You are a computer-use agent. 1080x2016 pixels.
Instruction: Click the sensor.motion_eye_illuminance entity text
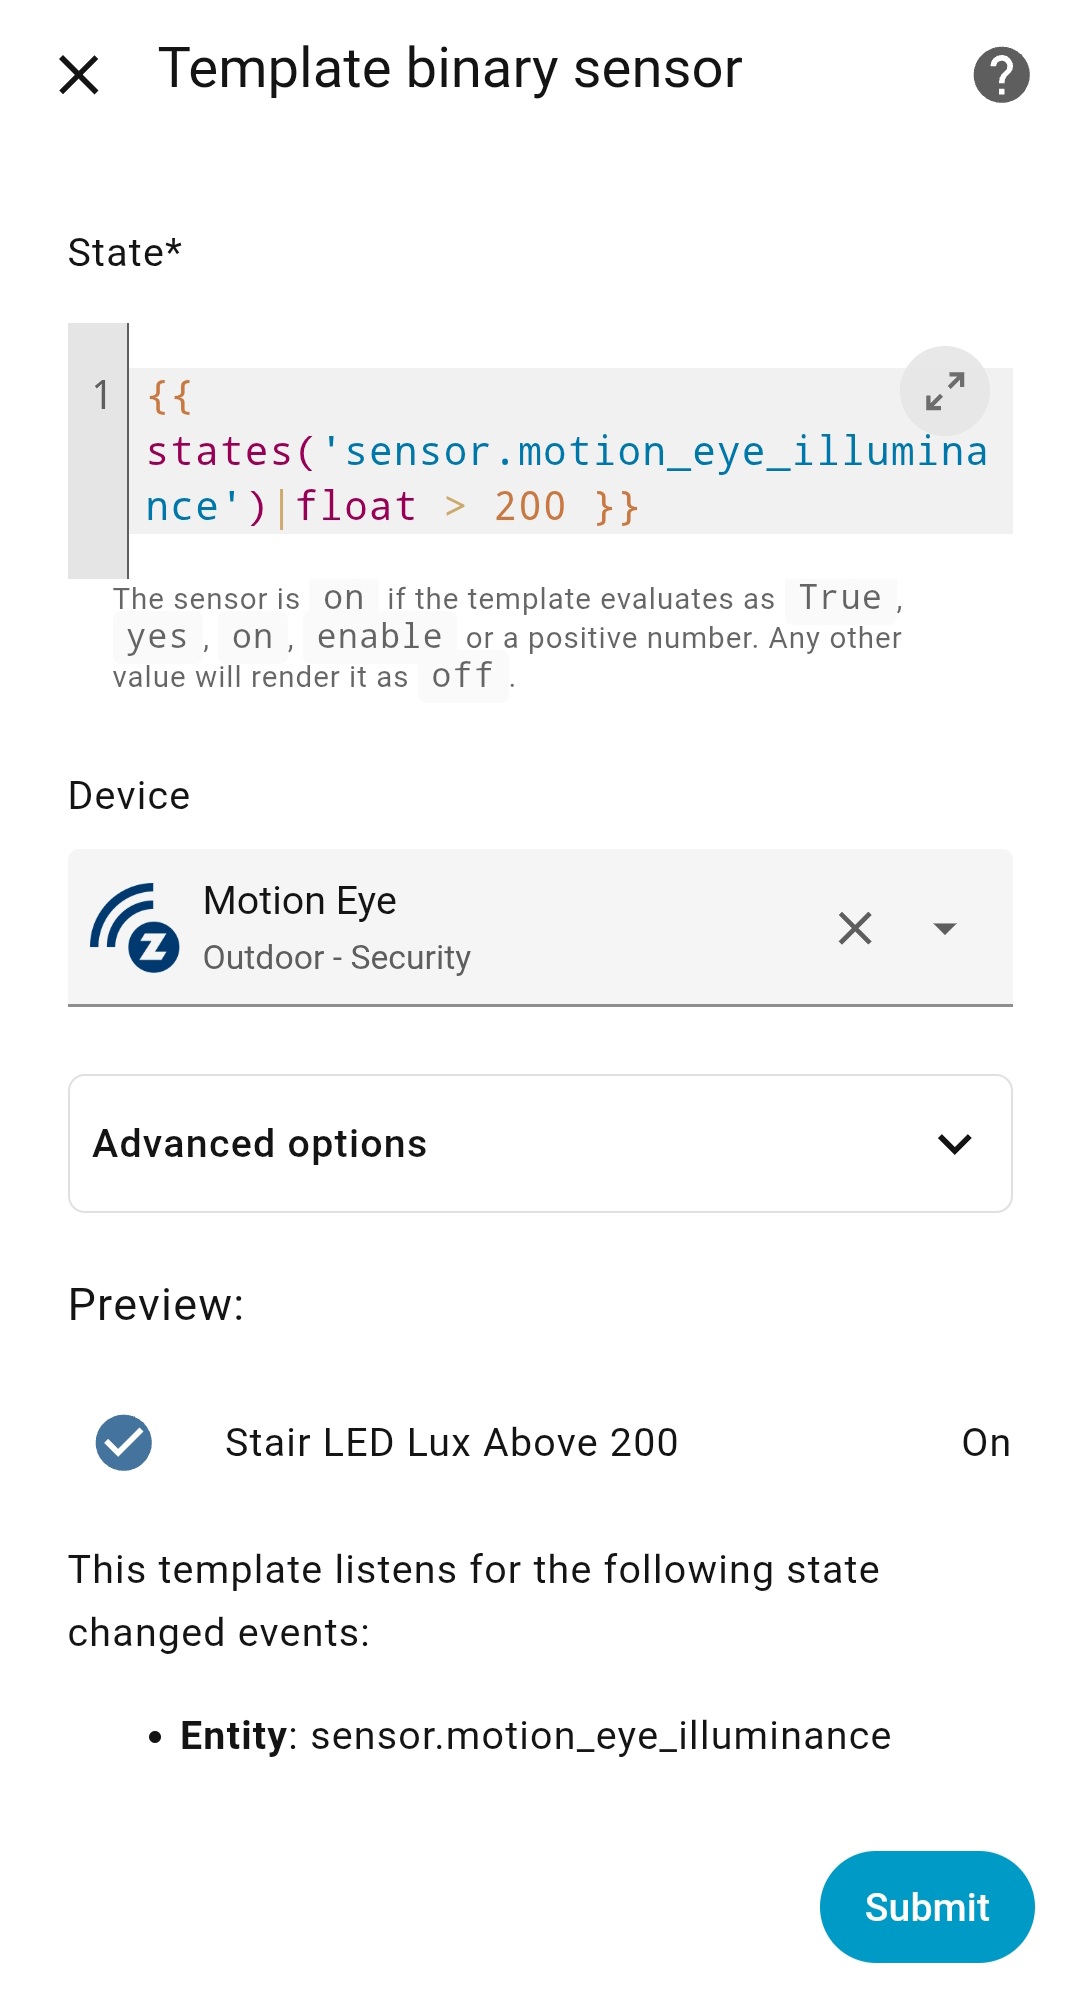tap(600, 1736)
